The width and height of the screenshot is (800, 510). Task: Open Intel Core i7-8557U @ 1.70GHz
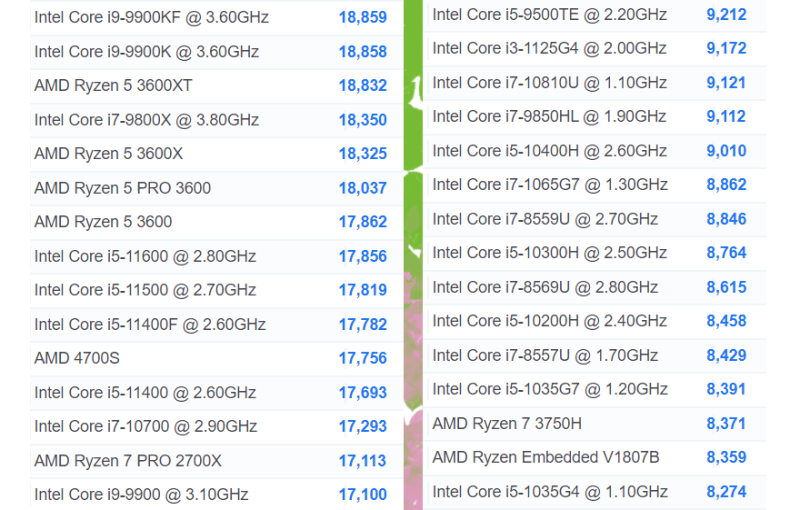coord(545,355)
